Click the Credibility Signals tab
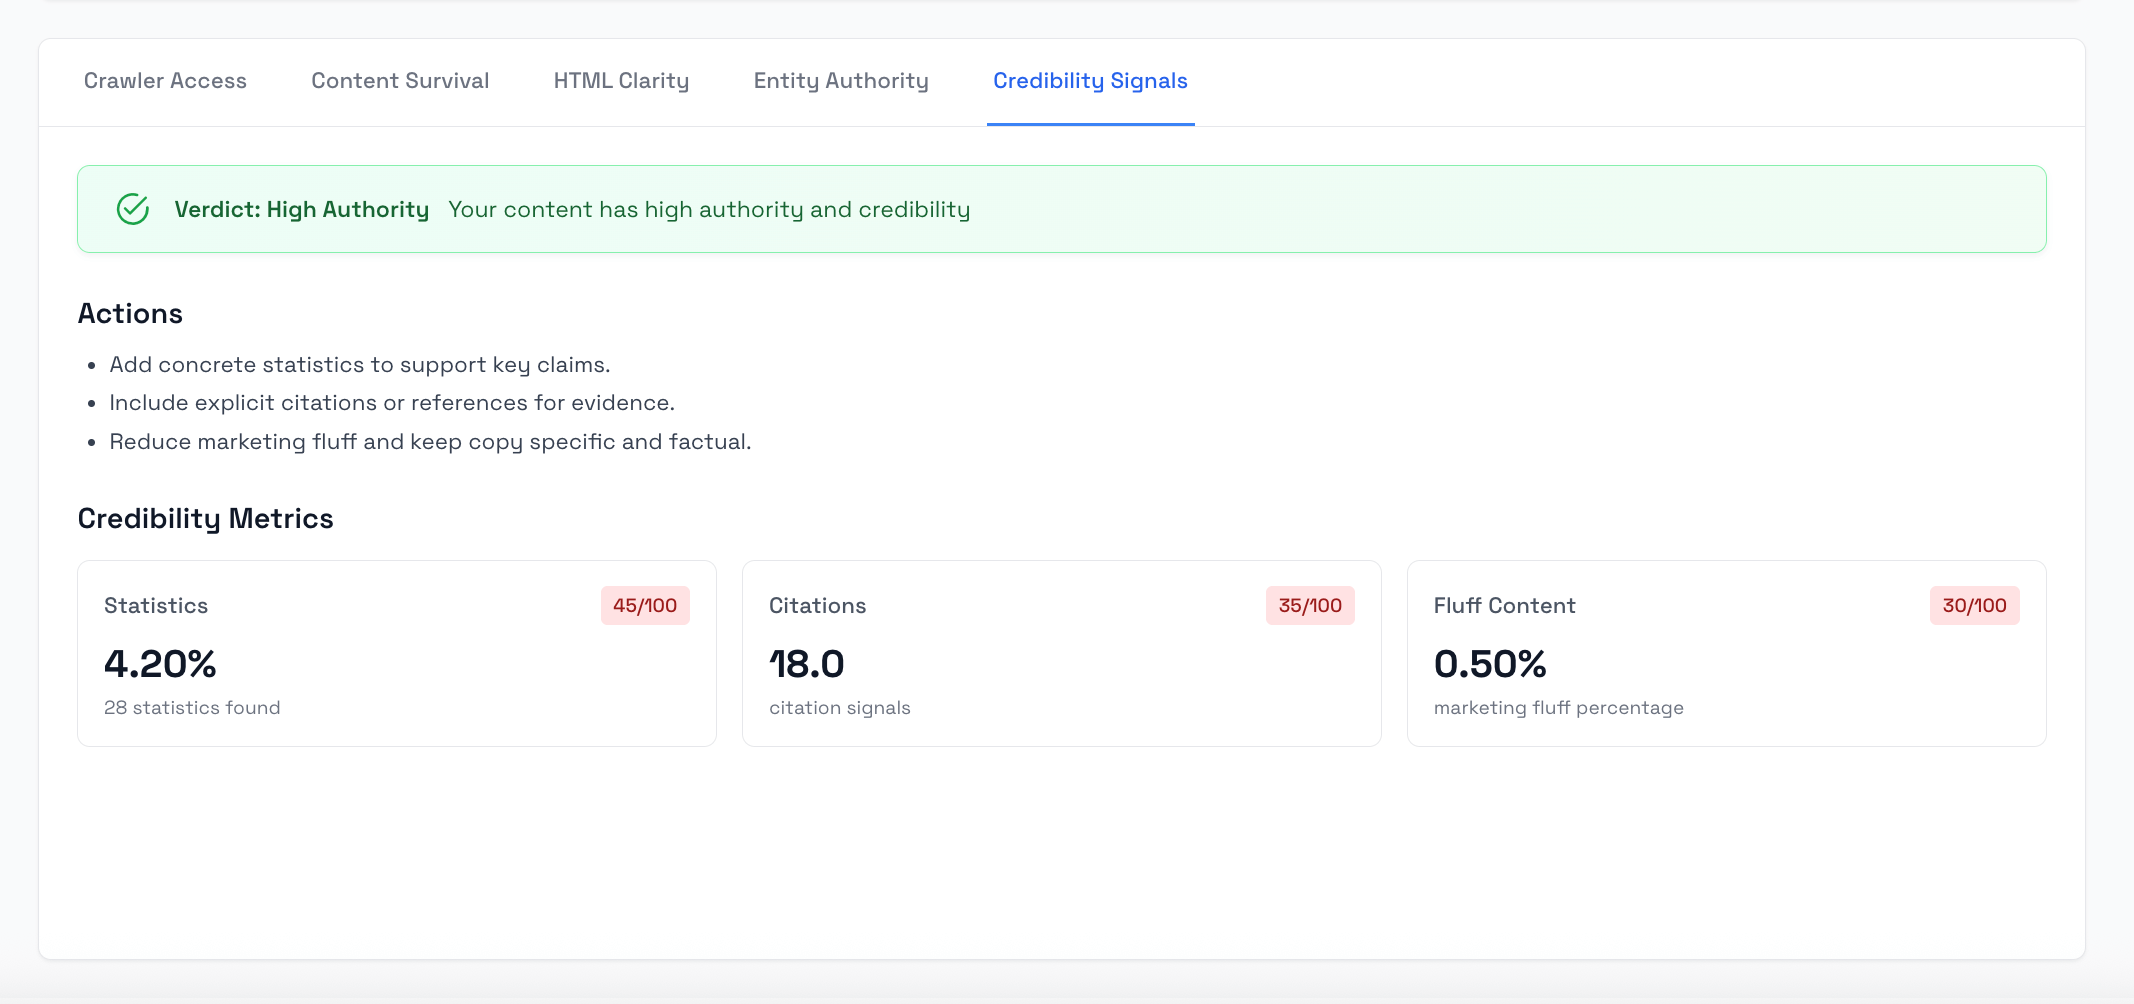2134x1004 pixels. point(1090,81)
